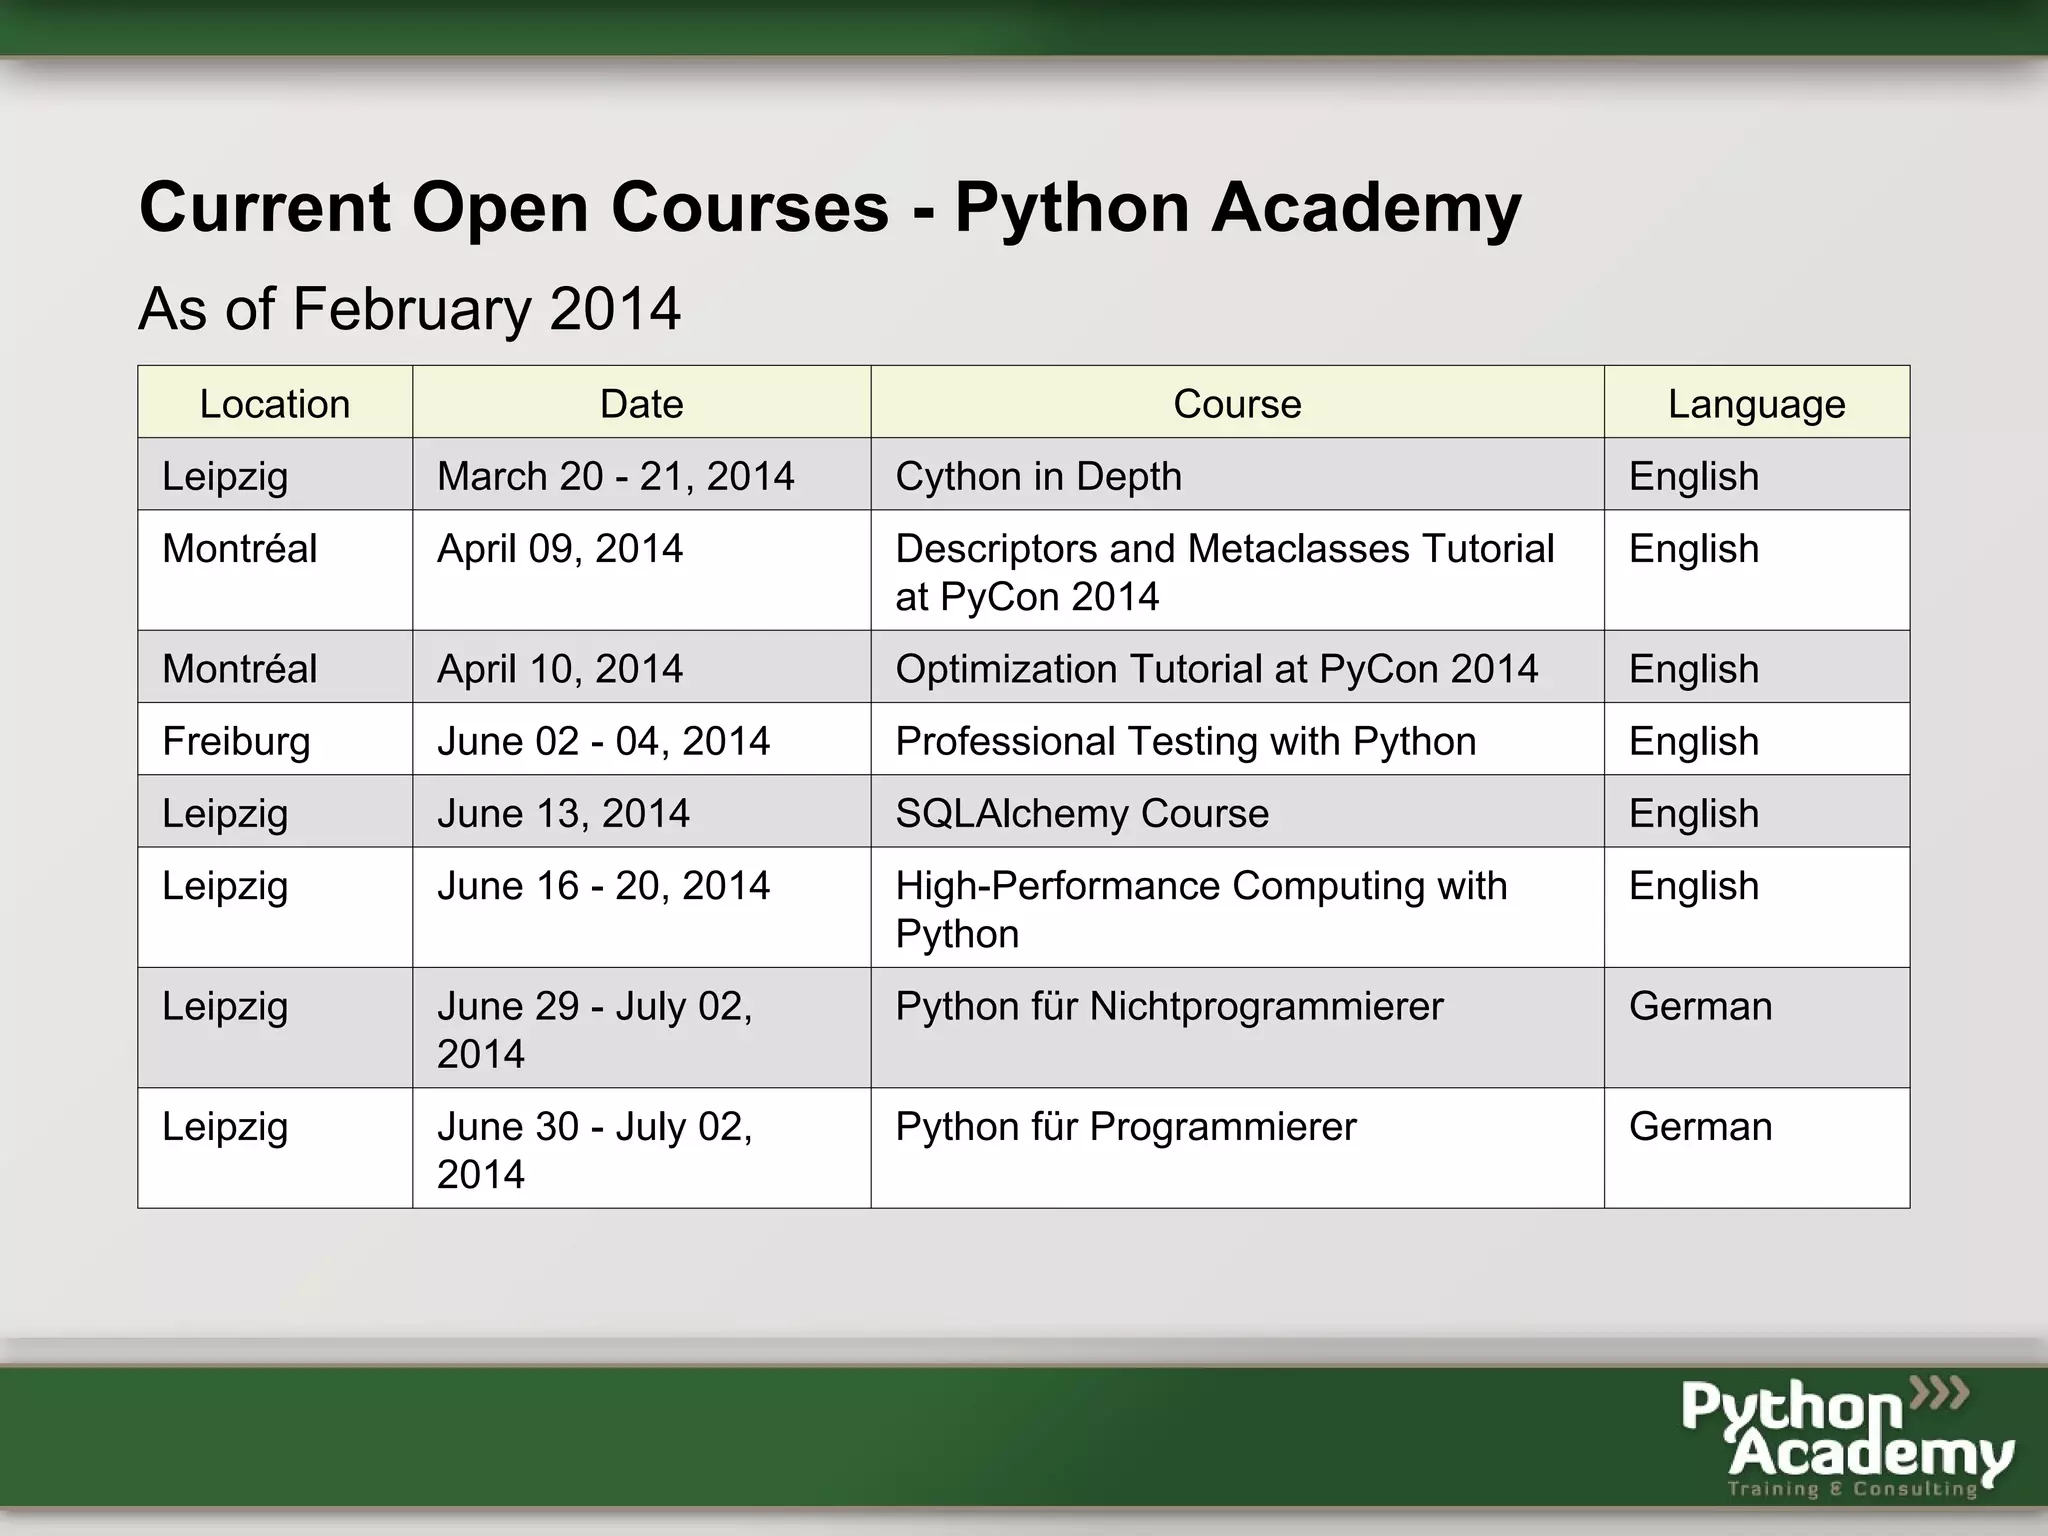Select 'Python für Programmierer' course cell
The height and width of the screenshot is (1536, 2048).
[x=1238, y=1148]
